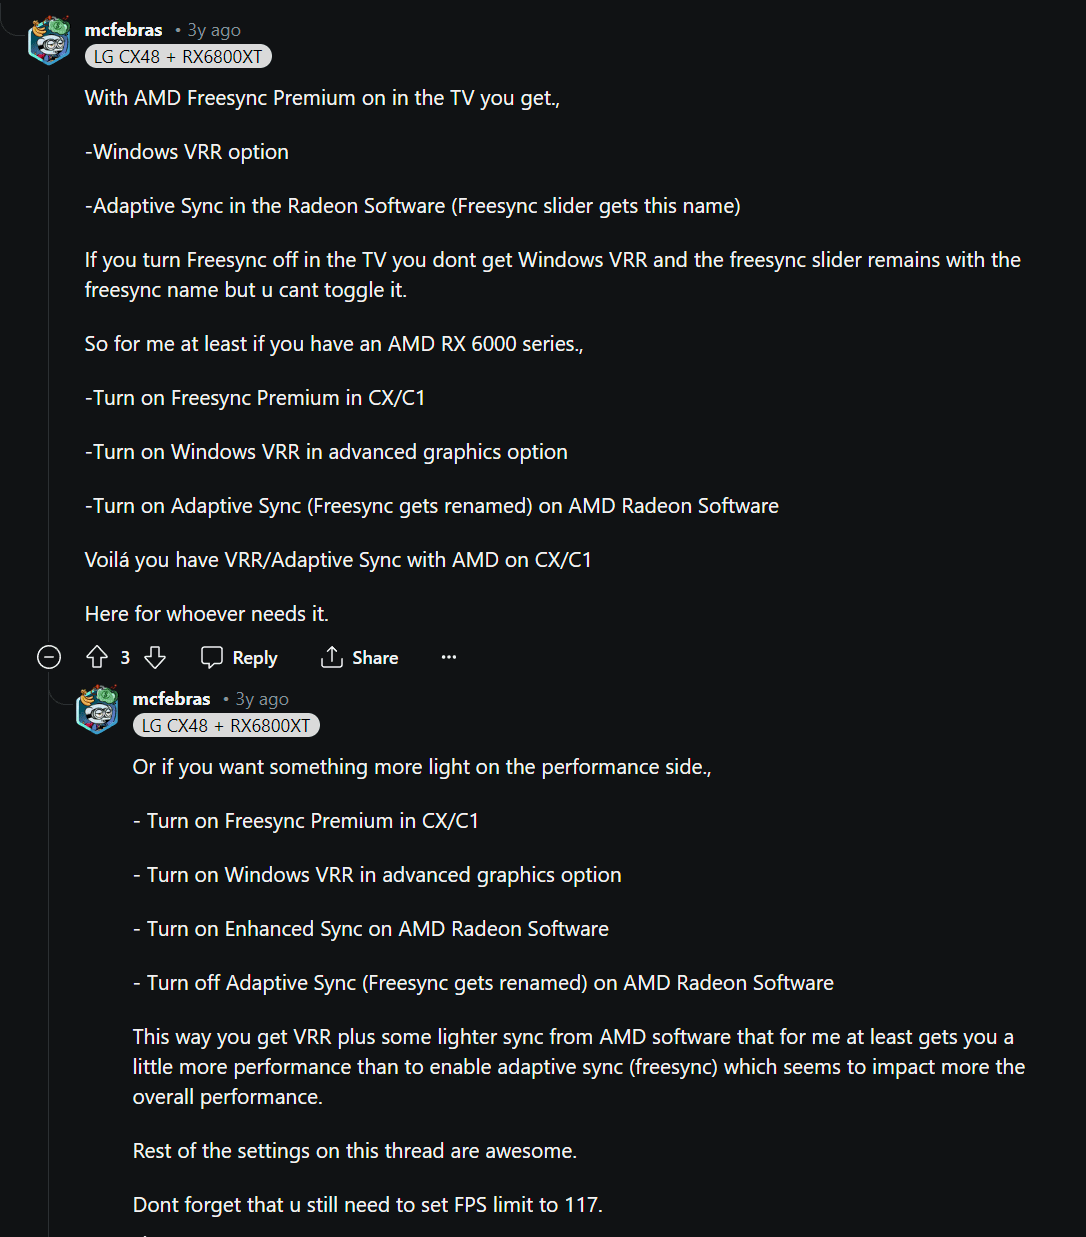Screen dimensions: 1086x1237
Task: Open the mcfebras username on the nested reply
Action: pyautogui.click(x=172, y=699)
